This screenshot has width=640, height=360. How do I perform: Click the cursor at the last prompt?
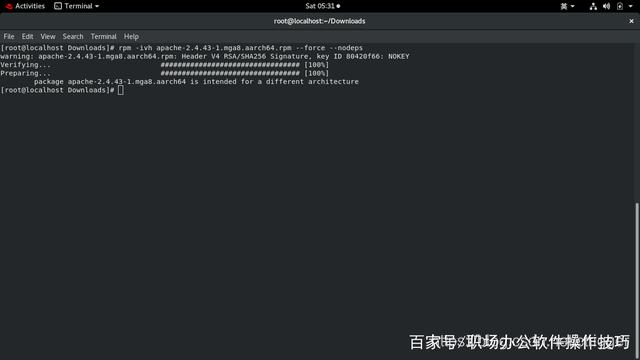pyautogui.click(x=121, y=90)
